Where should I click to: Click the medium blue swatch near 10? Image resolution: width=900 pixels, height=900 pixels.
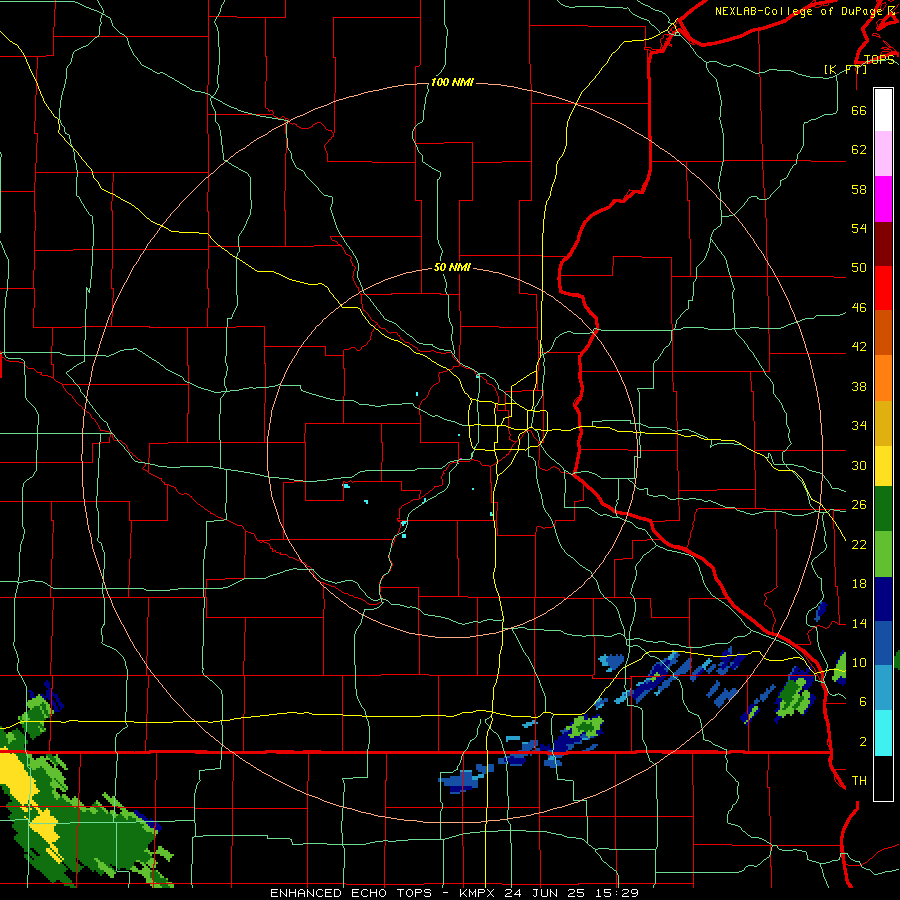pyautogui.click(x=883, y=643)
